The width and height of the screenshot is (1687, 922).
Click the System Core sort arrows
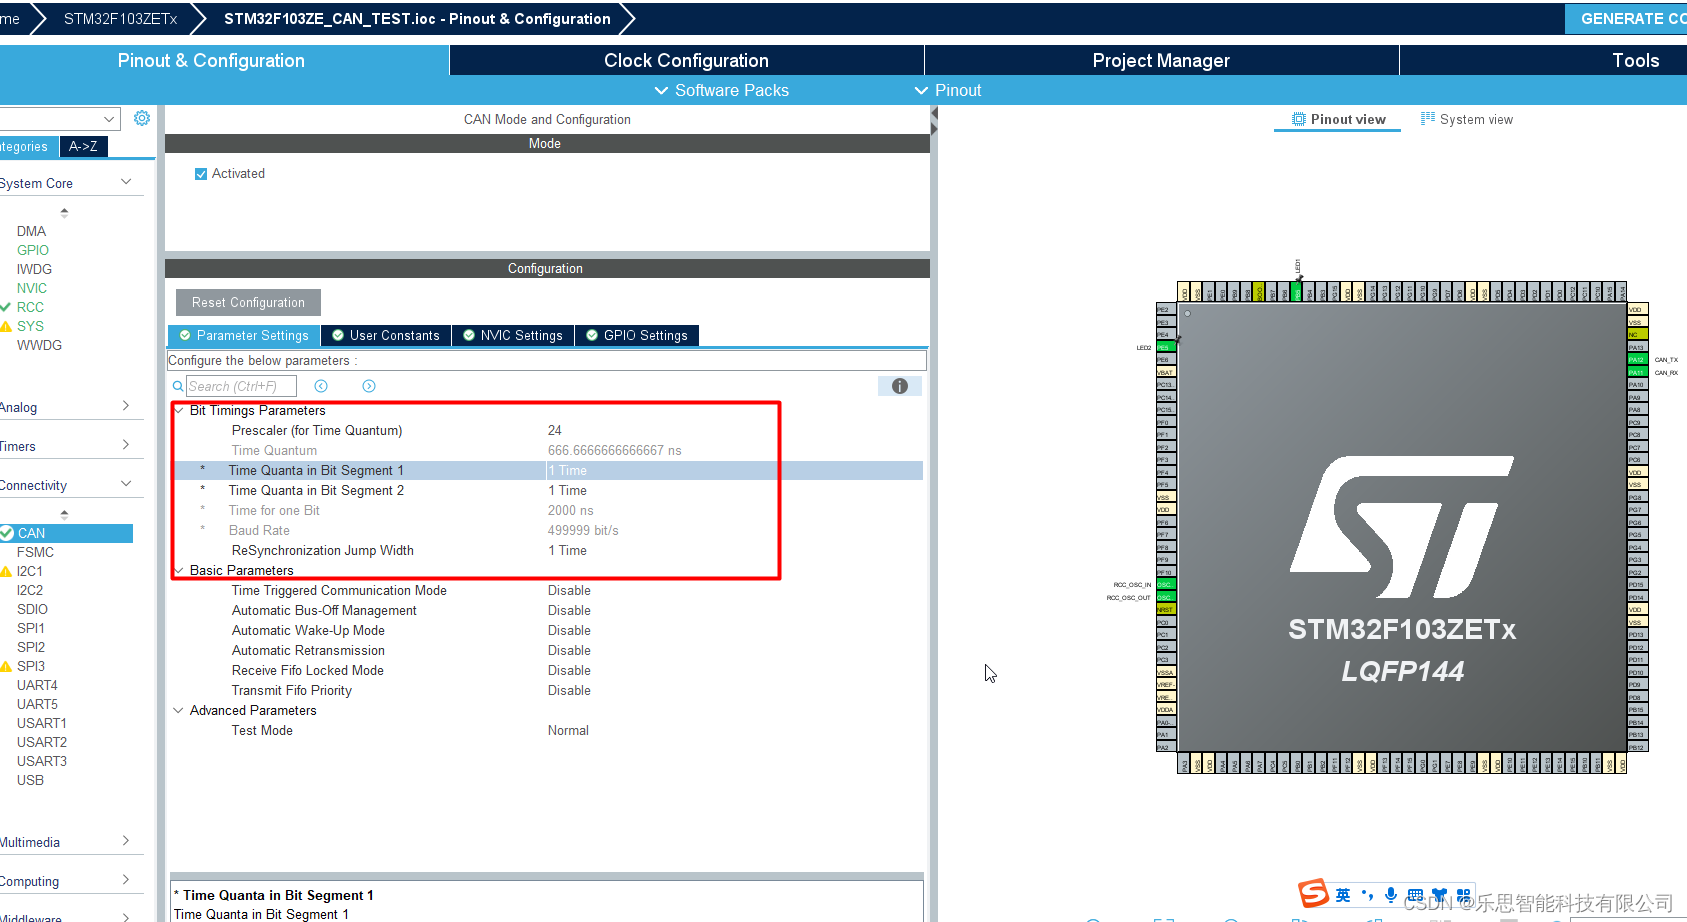pyautogui.click(x=64, y=212)
